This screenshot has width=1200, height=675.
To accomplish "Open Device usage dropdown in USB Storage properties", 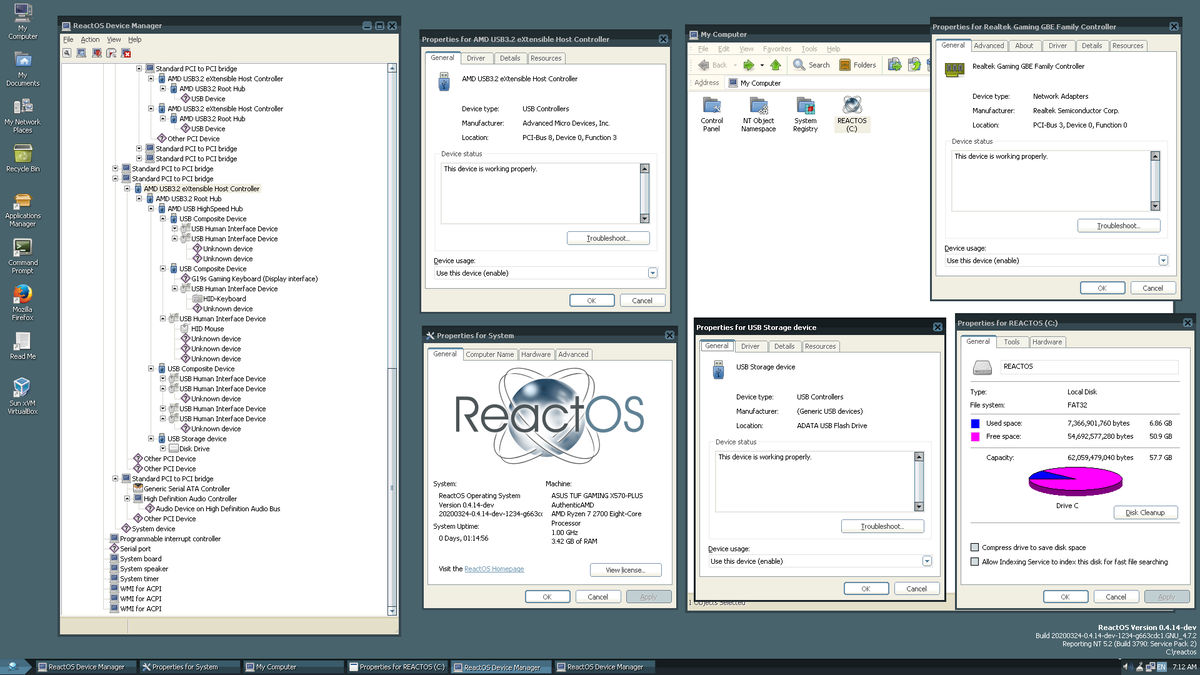I will [927, 561].
